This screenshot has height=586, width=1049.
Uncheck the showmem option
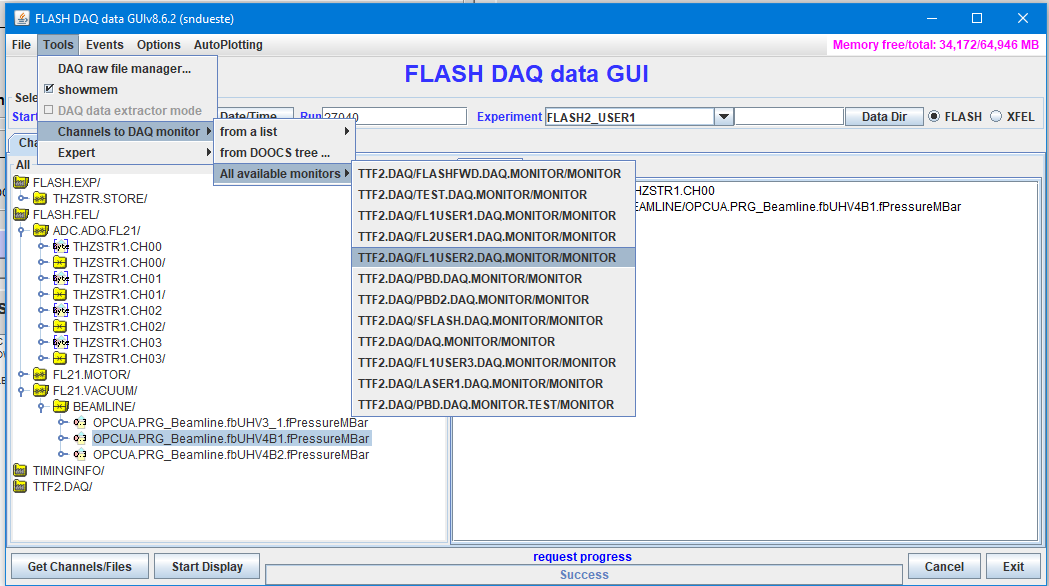pos(48,87)
